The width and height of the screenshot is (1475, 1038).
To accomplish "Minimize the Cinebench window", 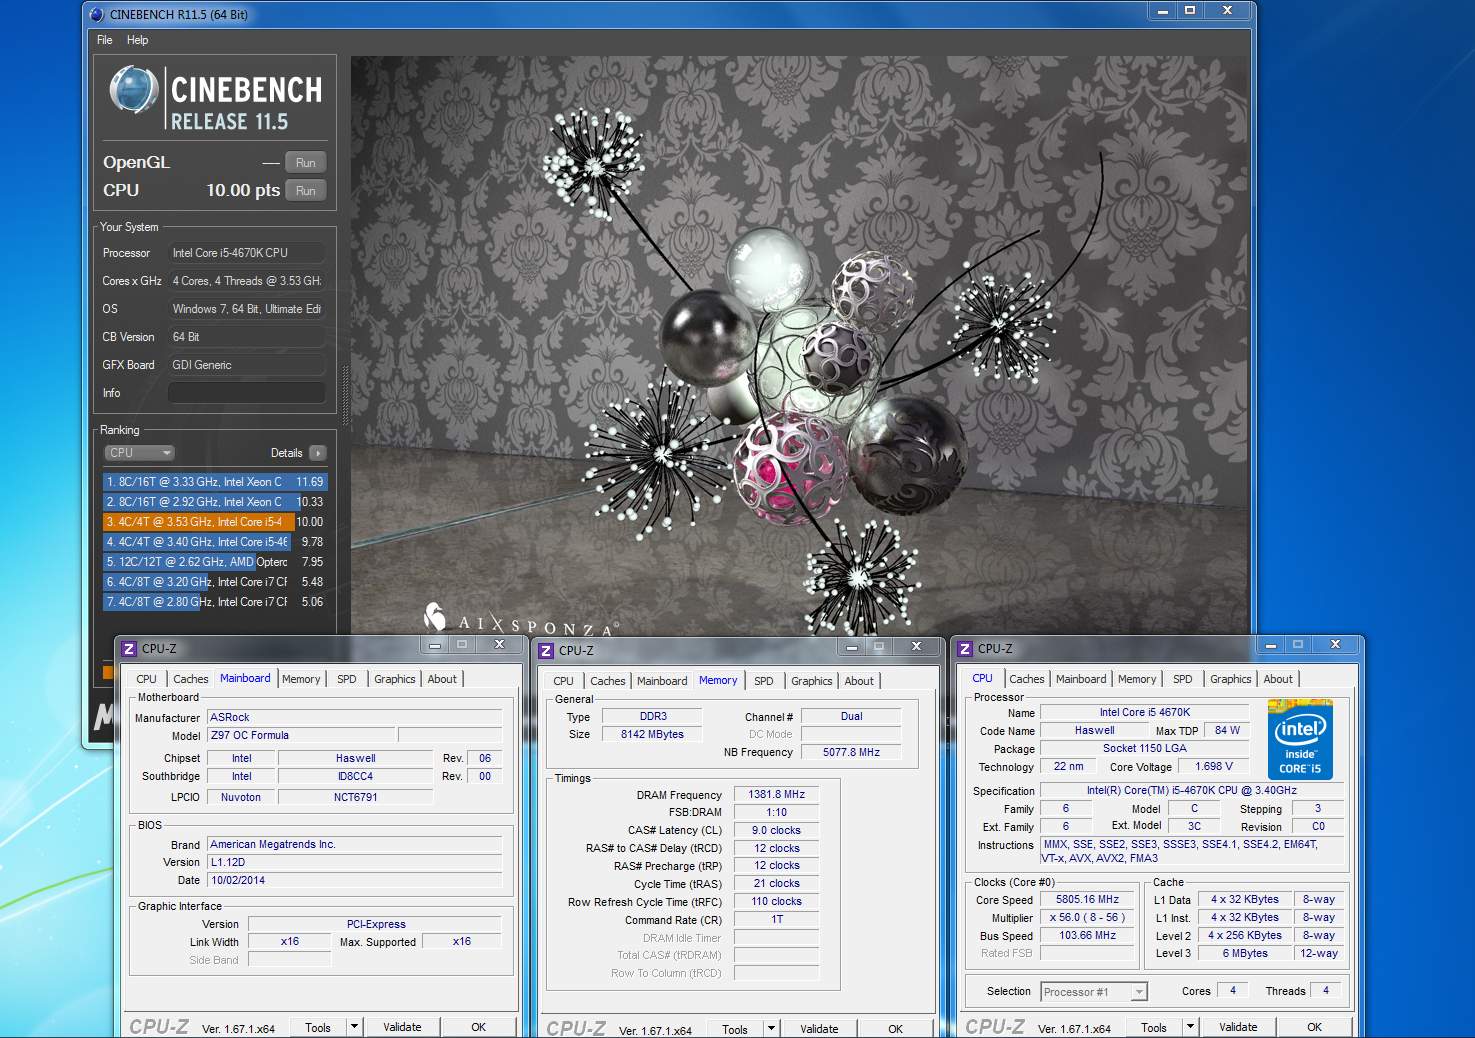I will [1162, 11].
